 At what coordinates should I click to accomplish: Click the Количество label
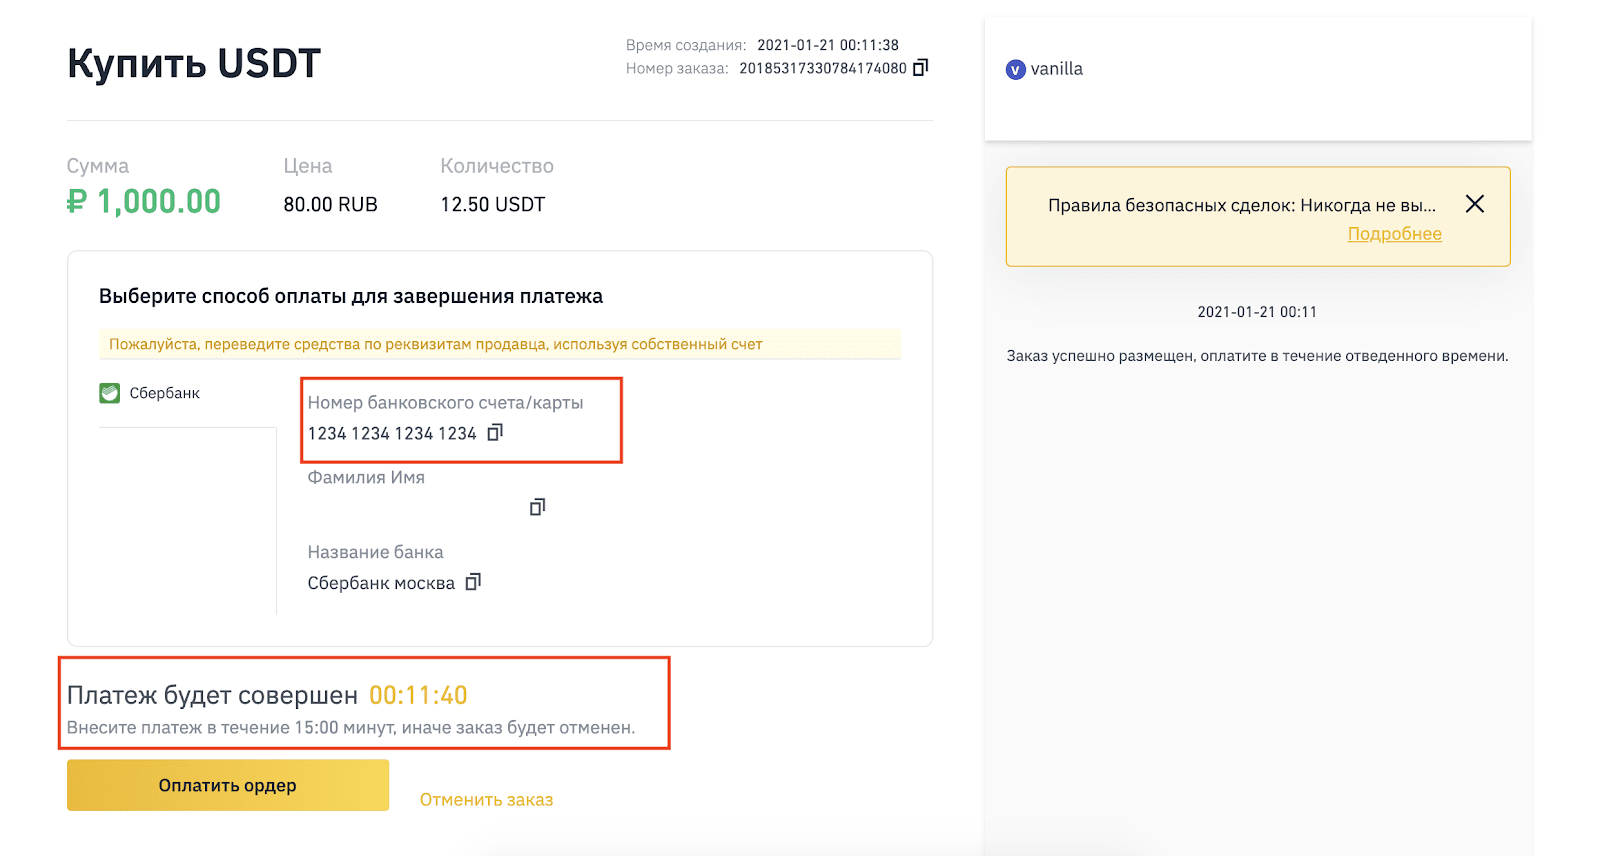click(497, 166)
